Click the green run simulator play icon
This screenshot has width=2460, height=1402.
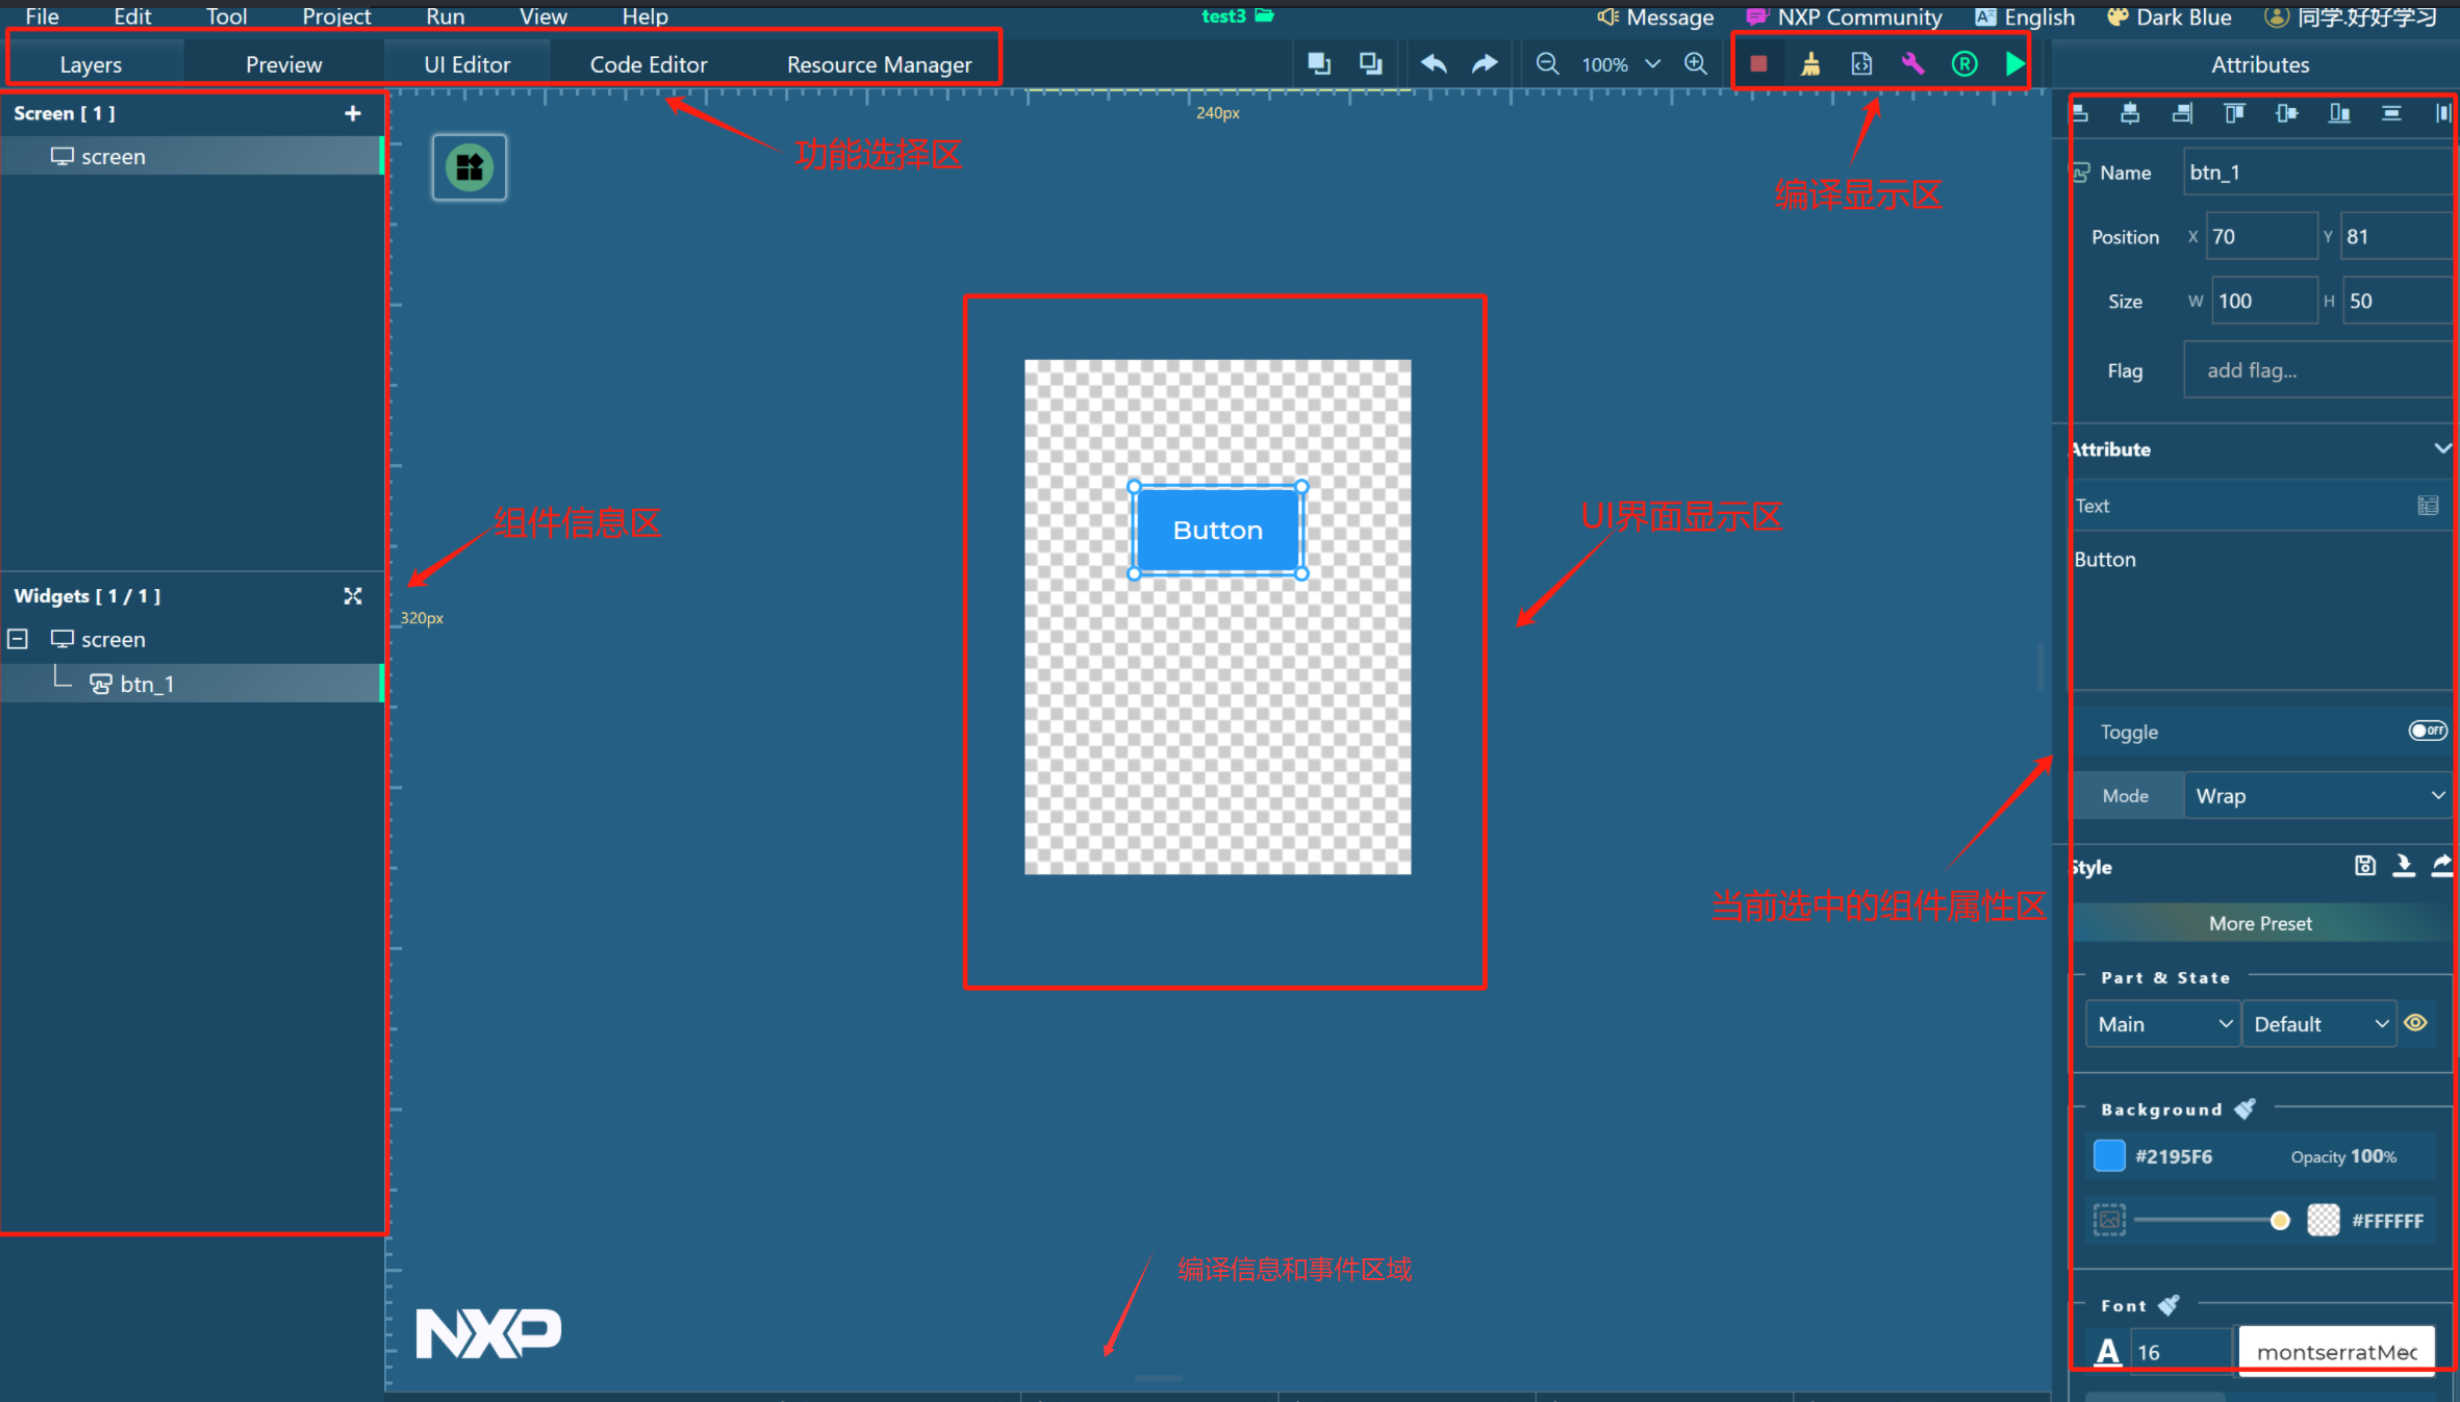click(x=2015, y=65)
